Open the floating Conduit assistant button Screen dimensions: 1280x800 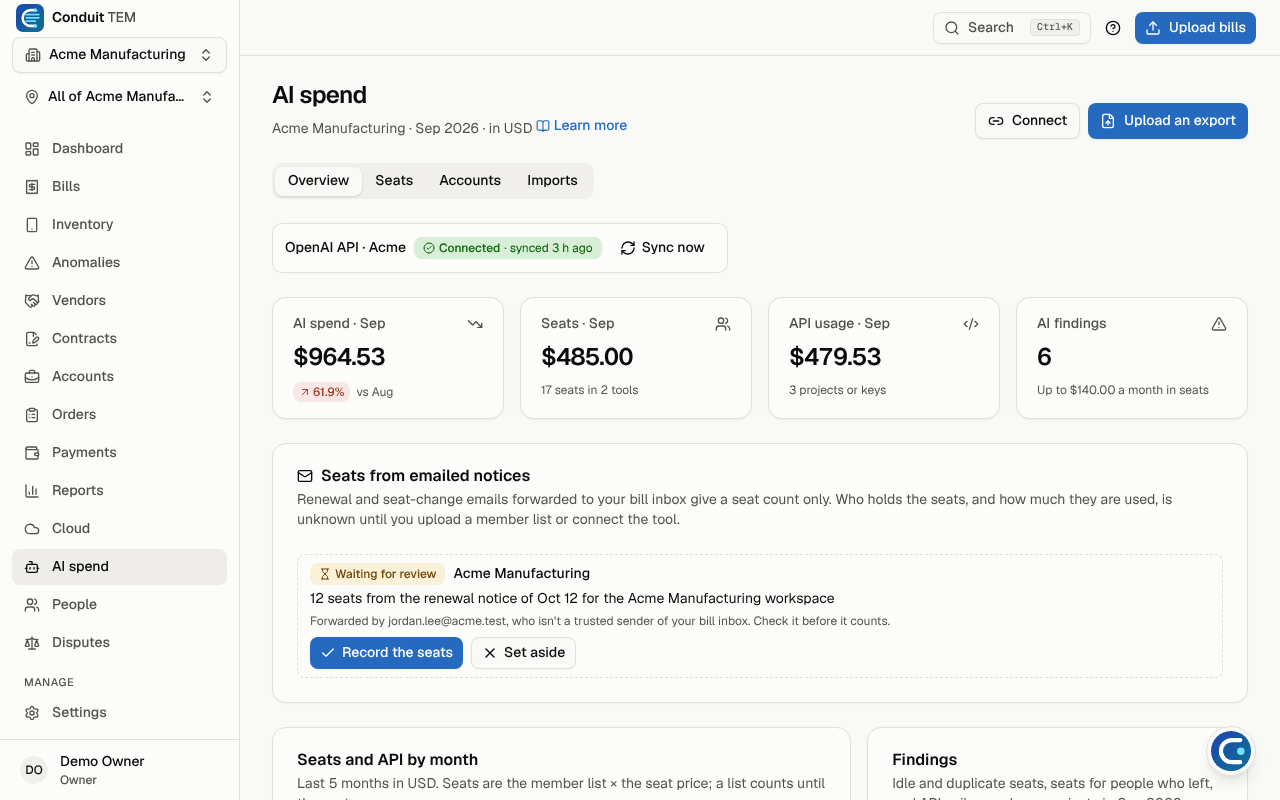point(1231,751)
